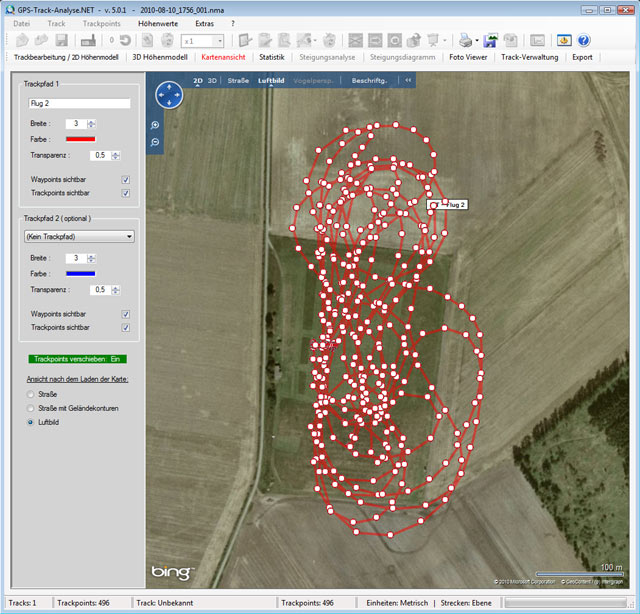Switch to the 3D Höhenmodell tab
640x614 pixels.
(160, 57)
